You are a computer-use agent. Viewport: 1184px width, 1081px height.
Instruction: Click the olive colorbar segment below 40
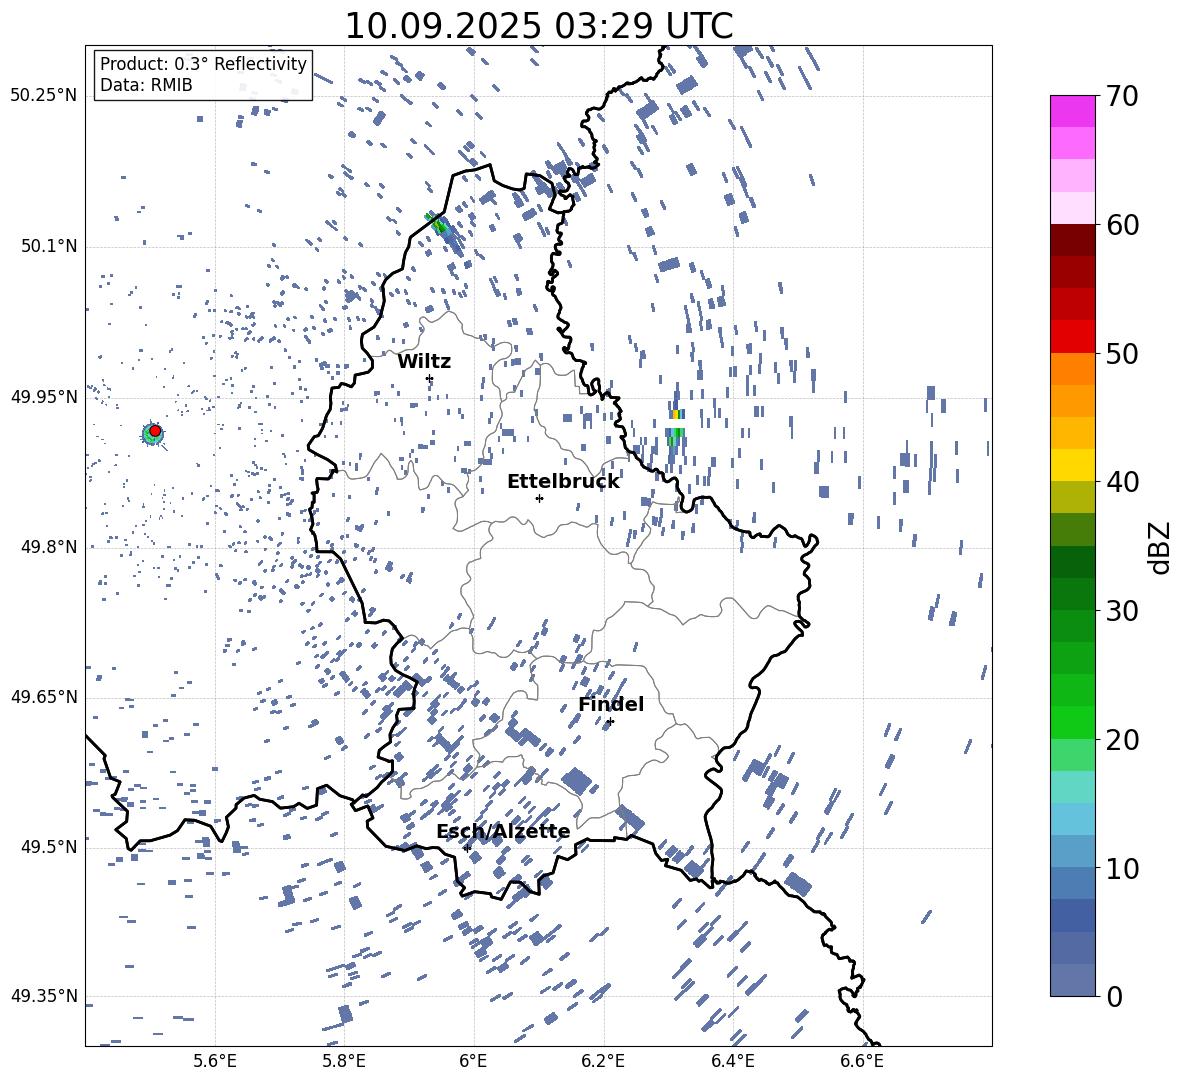tap(1072, 497)
